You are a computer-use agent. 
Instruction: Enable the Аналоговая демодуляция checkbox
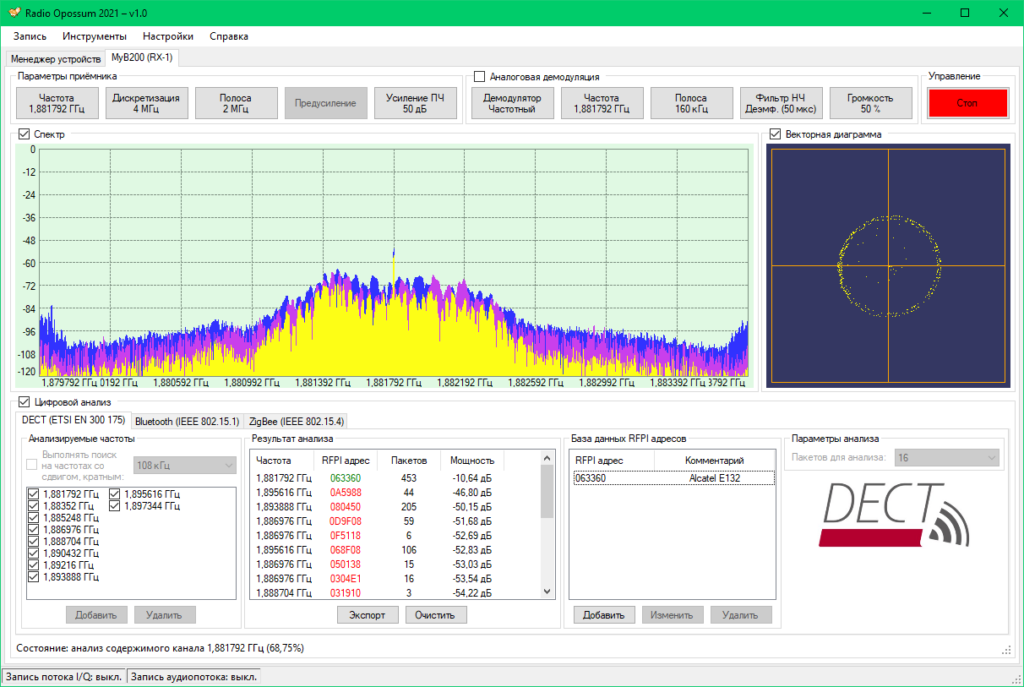(x=480, y=76)
